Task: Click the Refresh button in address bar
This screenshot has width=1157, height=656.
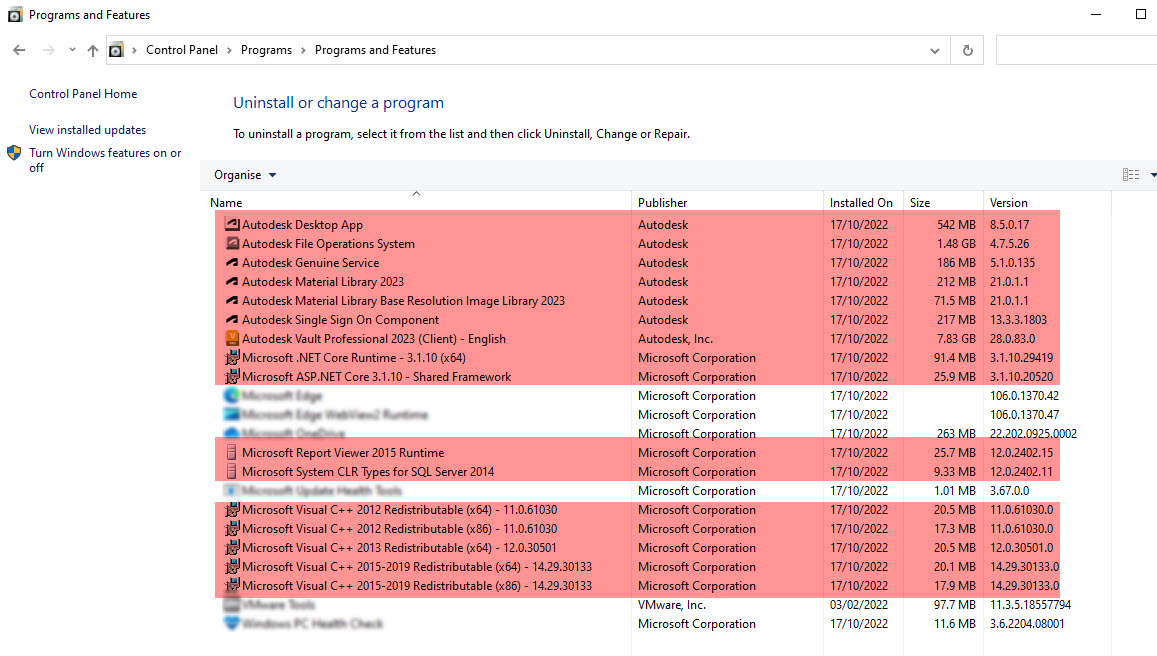Action: pyautogui.click(x=967, y=50)
